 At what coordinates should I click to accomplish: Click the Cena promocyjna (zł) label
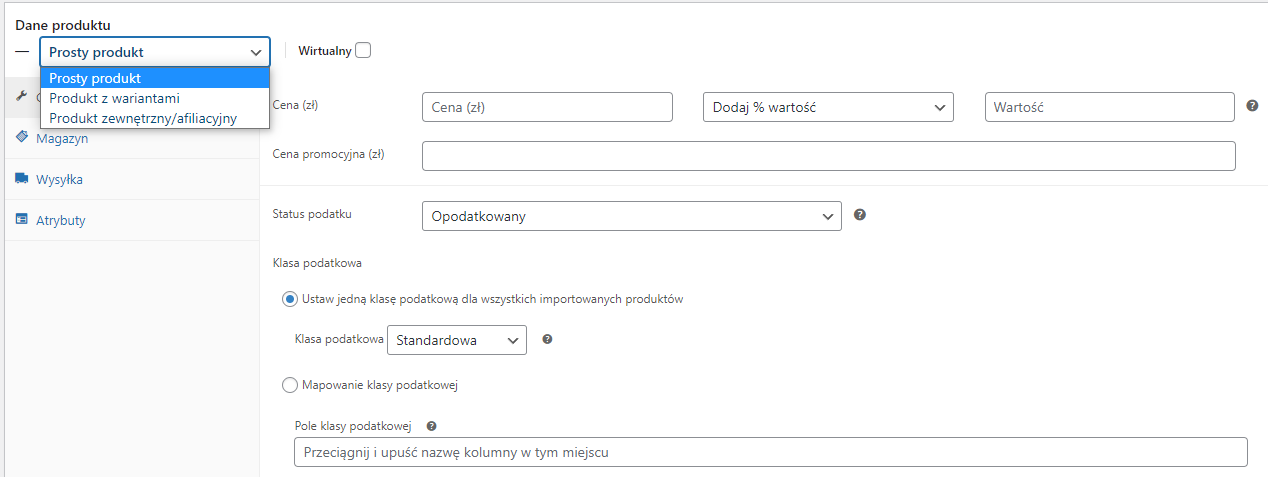328,155
